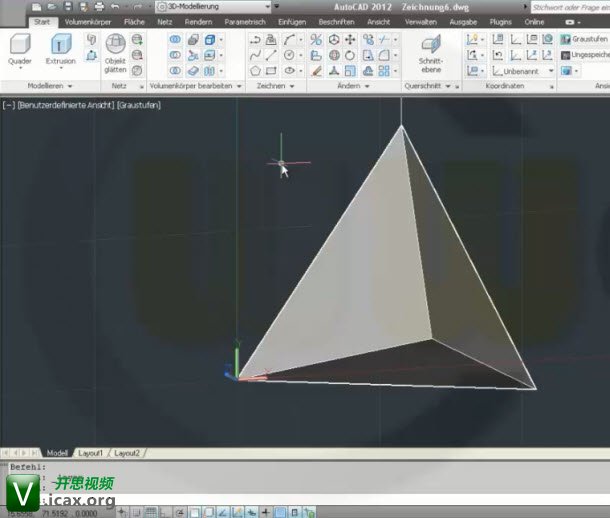The height and width of the screenshot is (518, 610).
Task: Open the 3D-Modellierung workspace dropdown
Action: (x=210, y=6)
